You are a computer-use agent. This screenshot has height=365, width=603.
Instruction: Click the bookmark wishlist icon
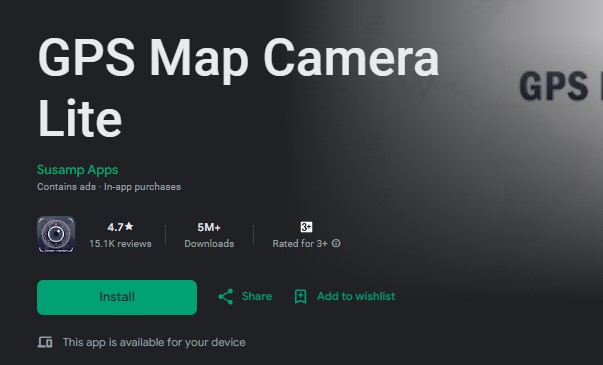pos(300,297)
